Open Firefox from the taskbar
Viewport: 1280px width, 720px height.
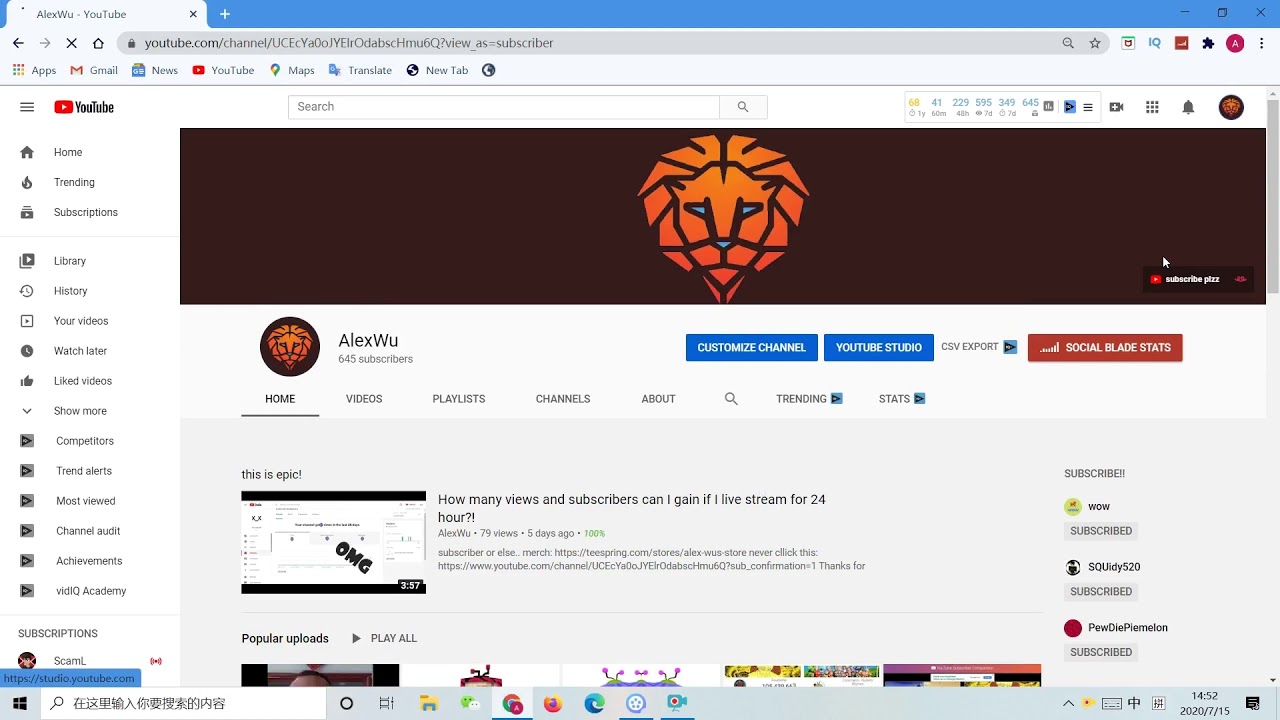point(553,703)
